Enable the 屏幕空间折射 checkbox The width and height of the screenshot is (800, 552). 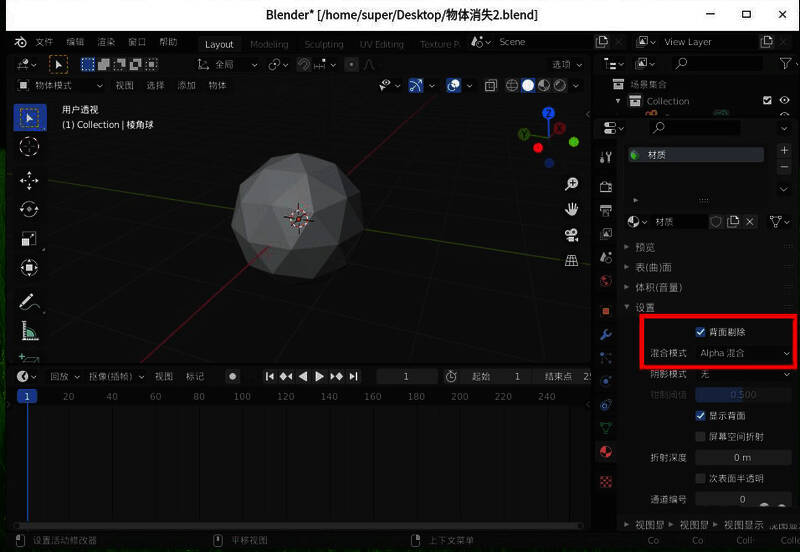(x=701, y=437)
